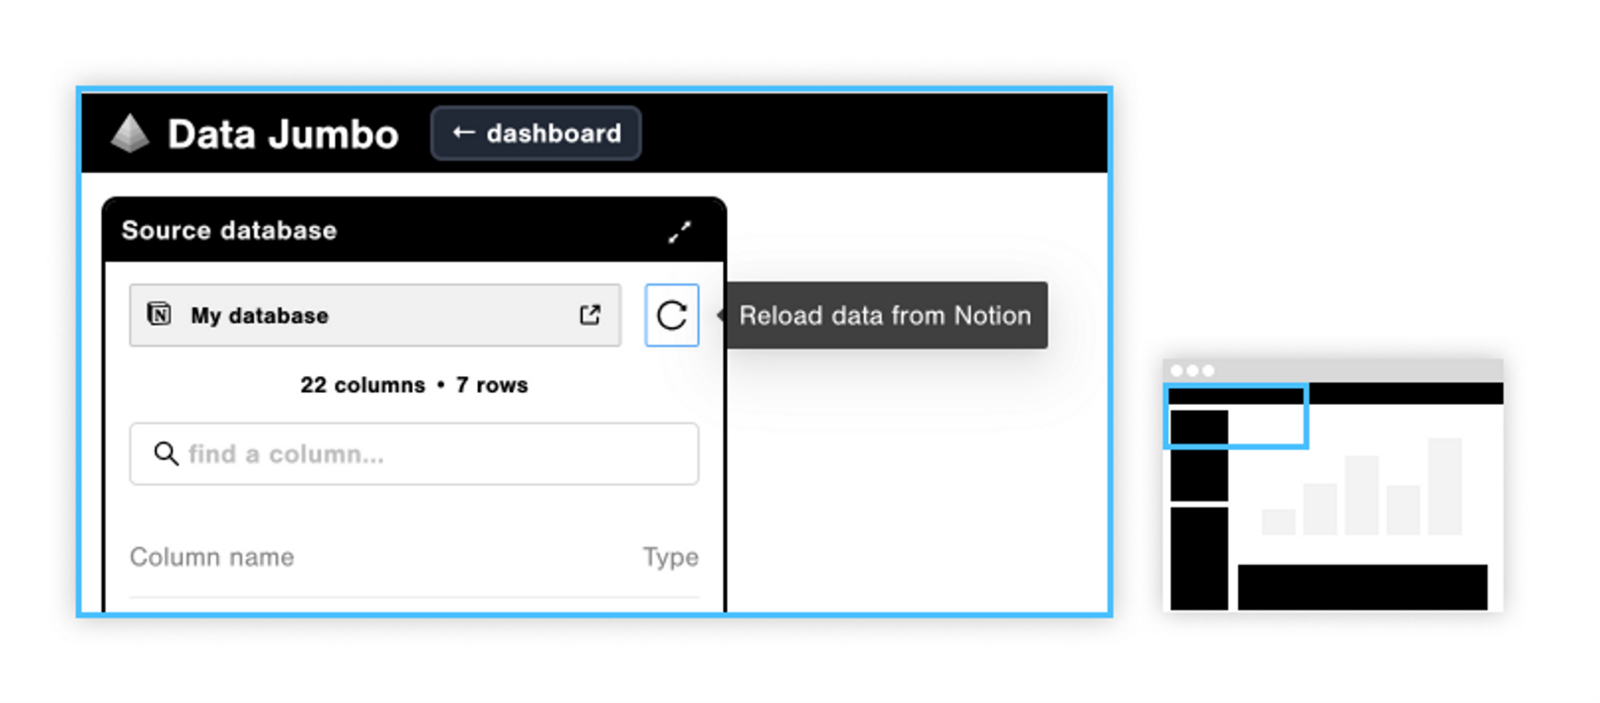
Task: Click the "Reload data from Notion" tooltip
Action: click(x=885, y=316)
